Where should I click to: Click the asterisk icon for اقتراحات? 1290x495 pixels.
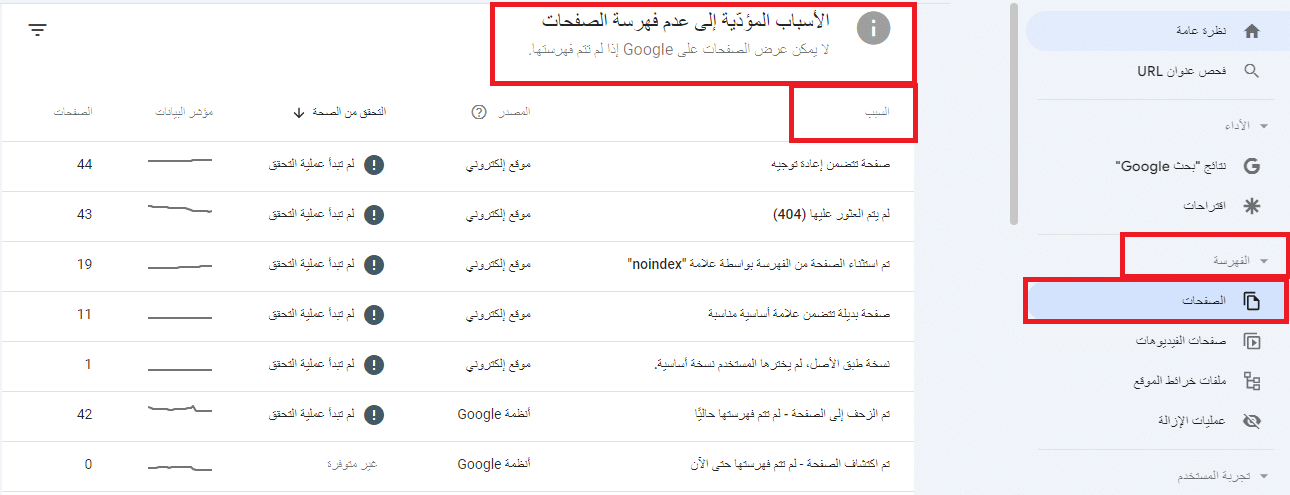[1251, 205]
